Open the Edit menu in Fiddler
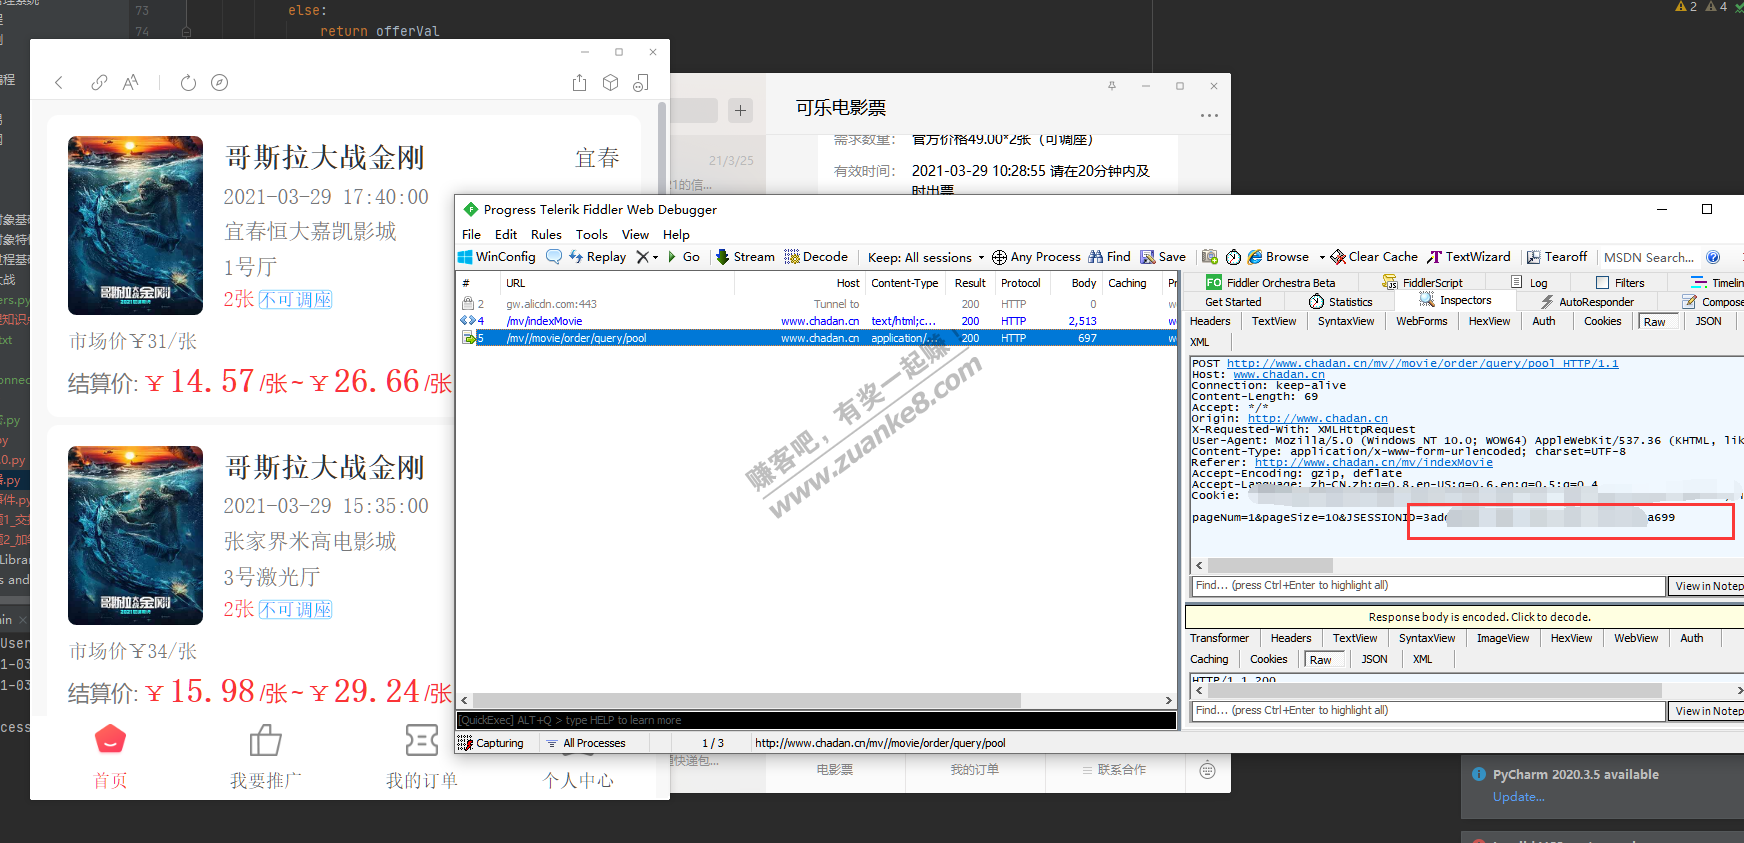This screenshot has height=843, width=1744. 506,234
